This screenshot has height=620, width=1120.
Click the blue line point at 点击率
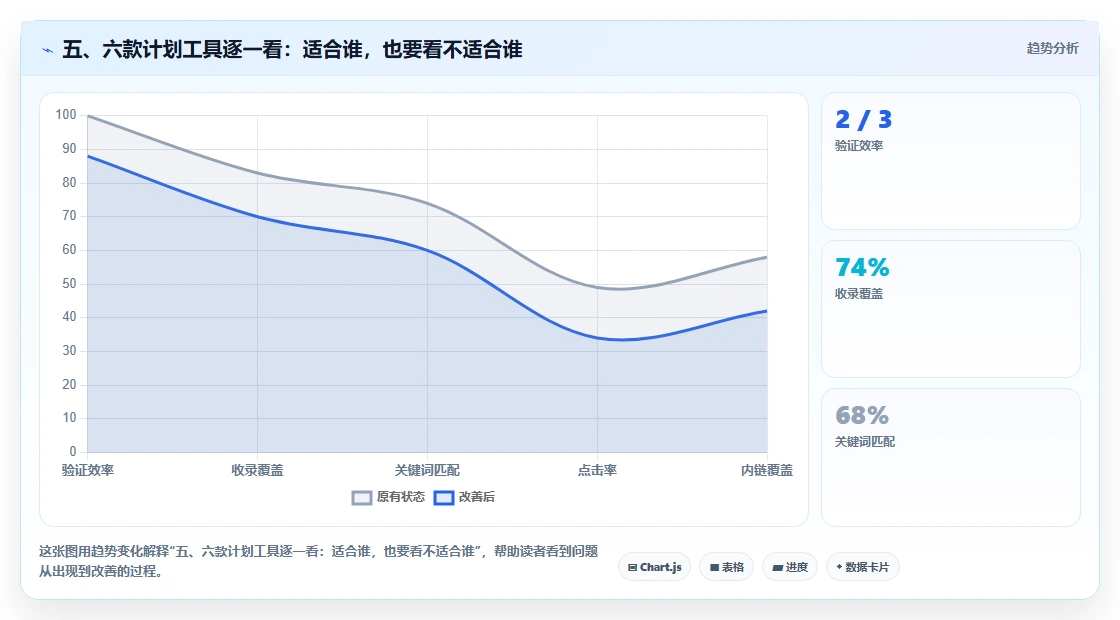click(x=597, y=337)
